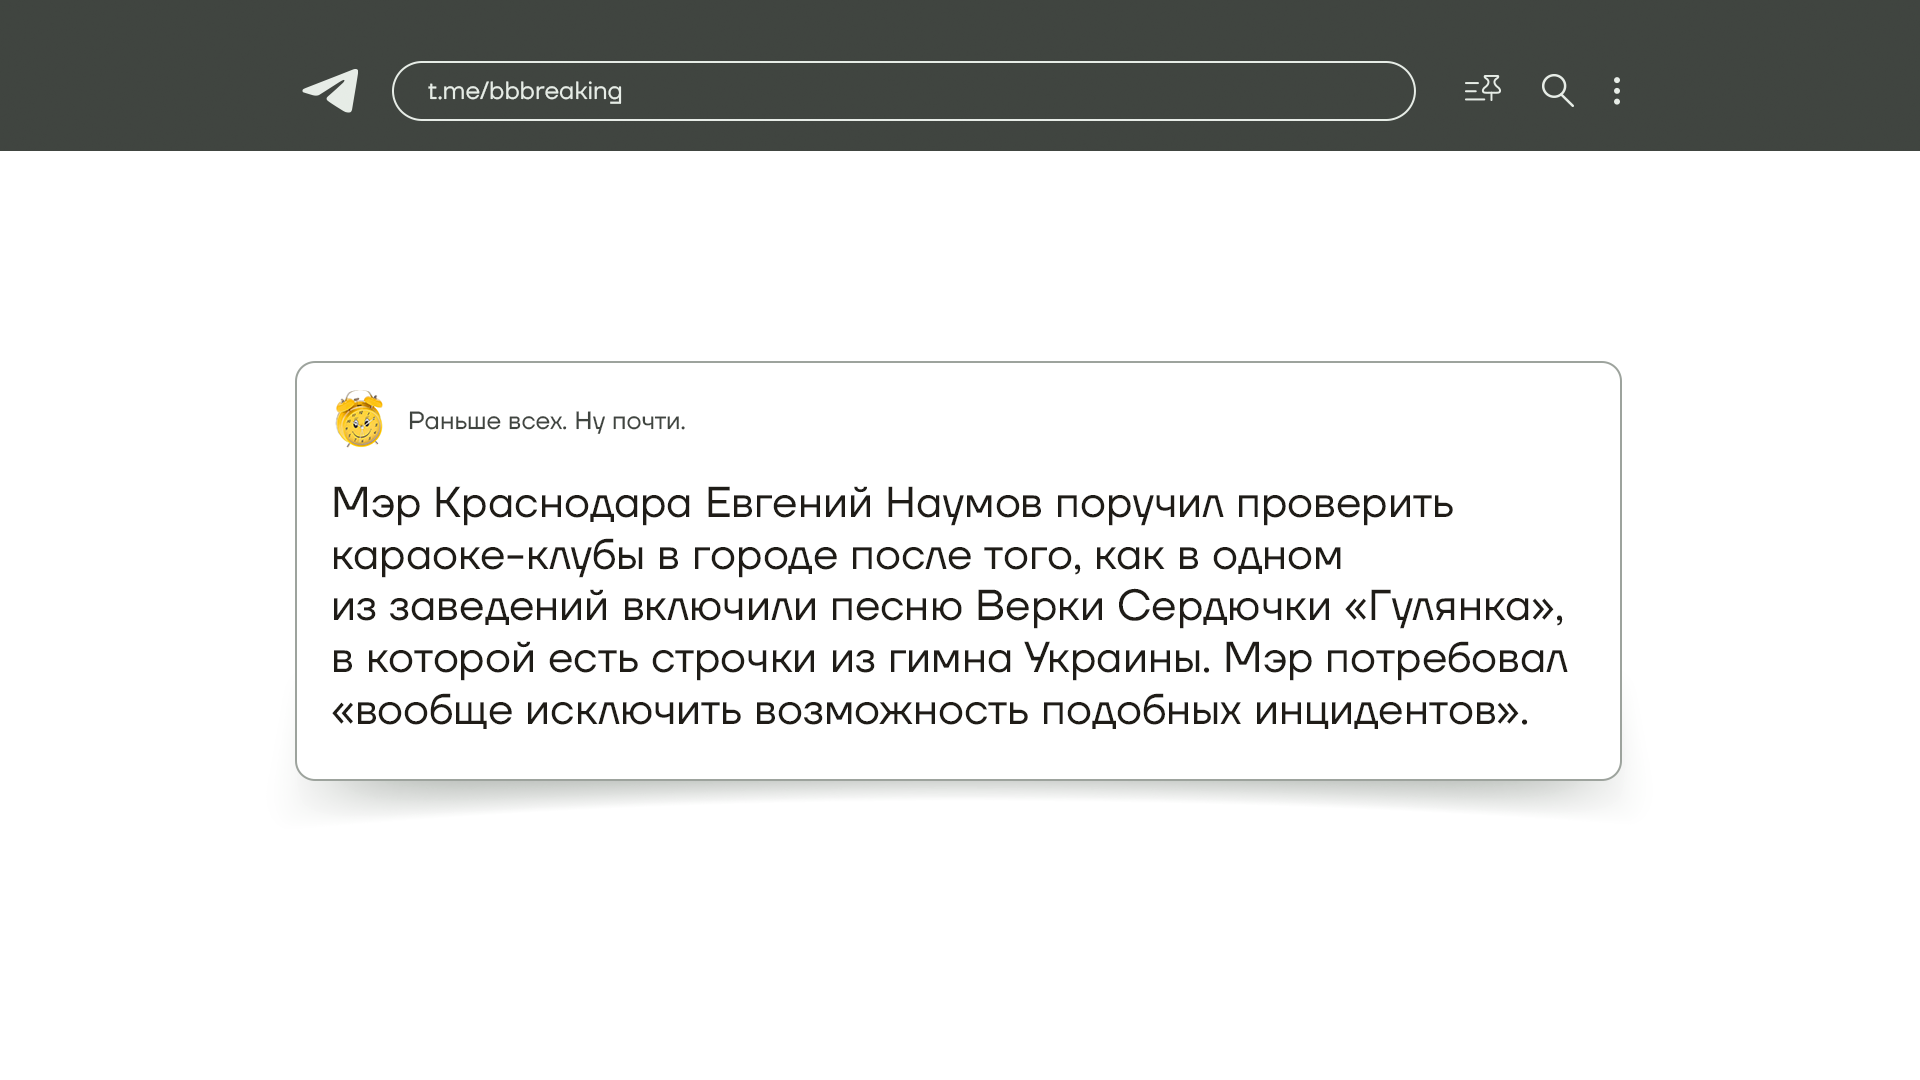
Task: Click the phrase 'гимна Украины' in the post
Action: (x=1048, y=659)
